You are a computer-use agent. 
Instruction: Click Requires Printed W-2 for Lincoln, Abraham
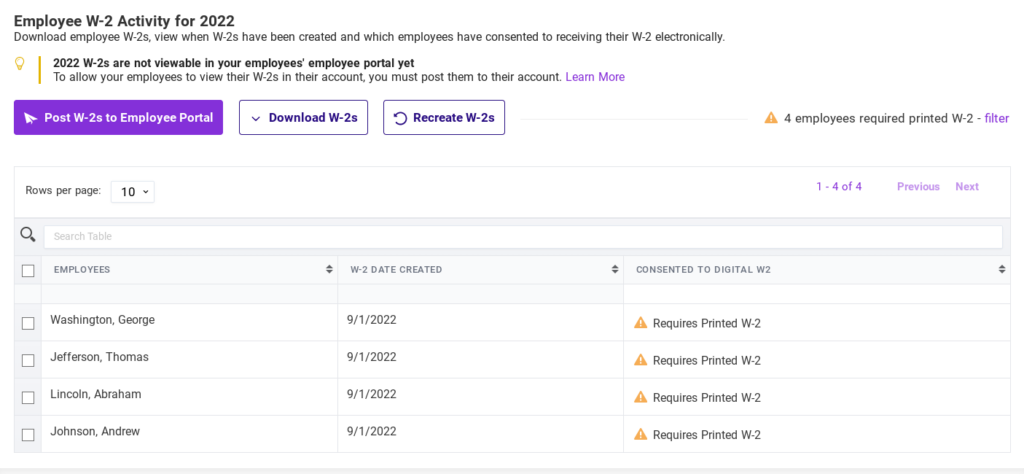pos(707,398)
